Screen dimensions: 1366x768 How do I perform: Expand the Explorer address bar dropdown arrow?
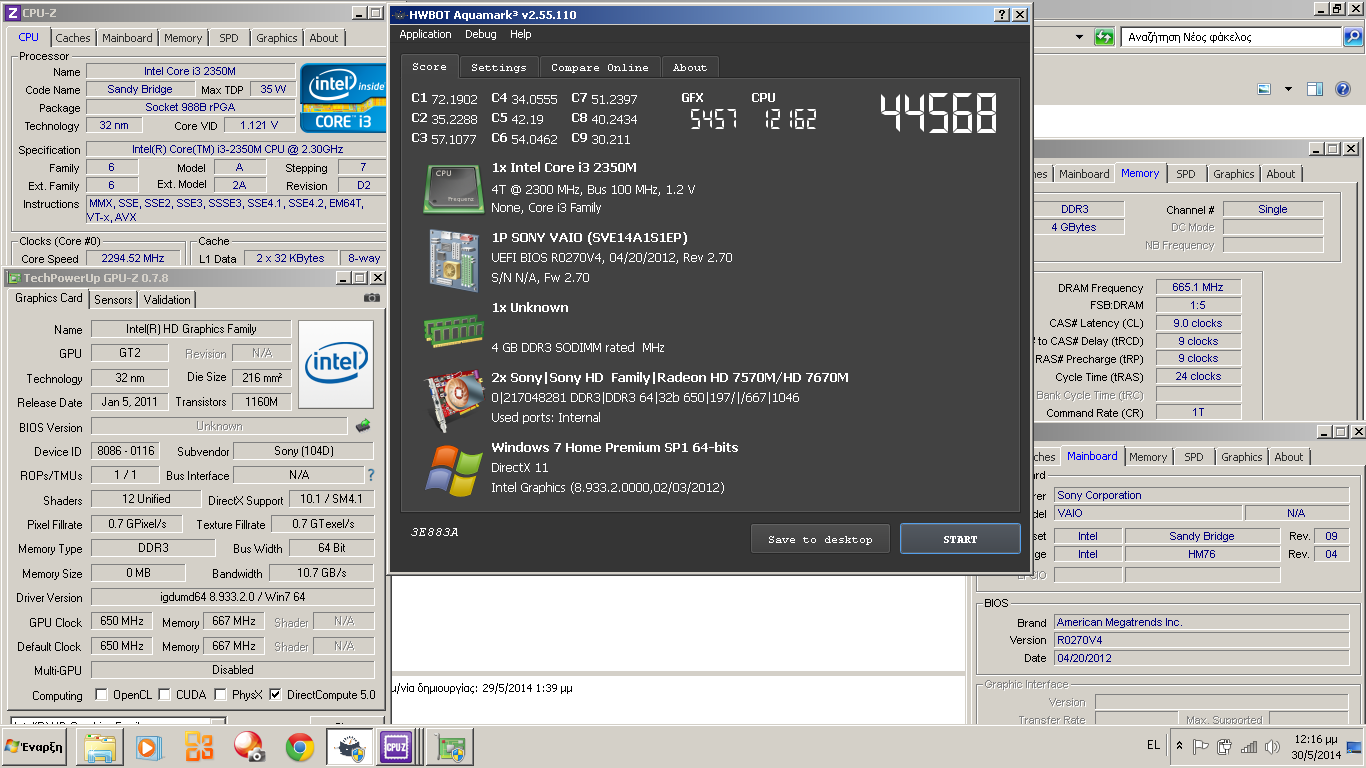tap(1079, 37)
